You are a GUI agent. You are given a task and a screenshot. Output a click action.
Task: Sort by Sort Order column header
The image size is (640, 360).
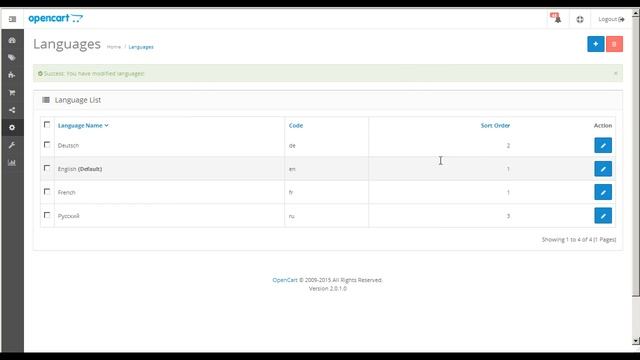(x=495, y=125)
